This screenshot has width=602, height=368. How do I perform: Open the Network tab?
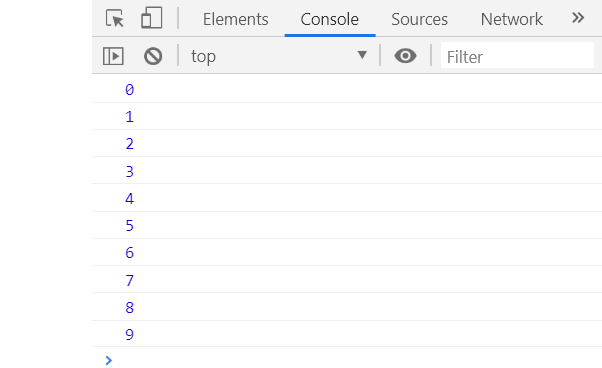click(x=511, y=19)
